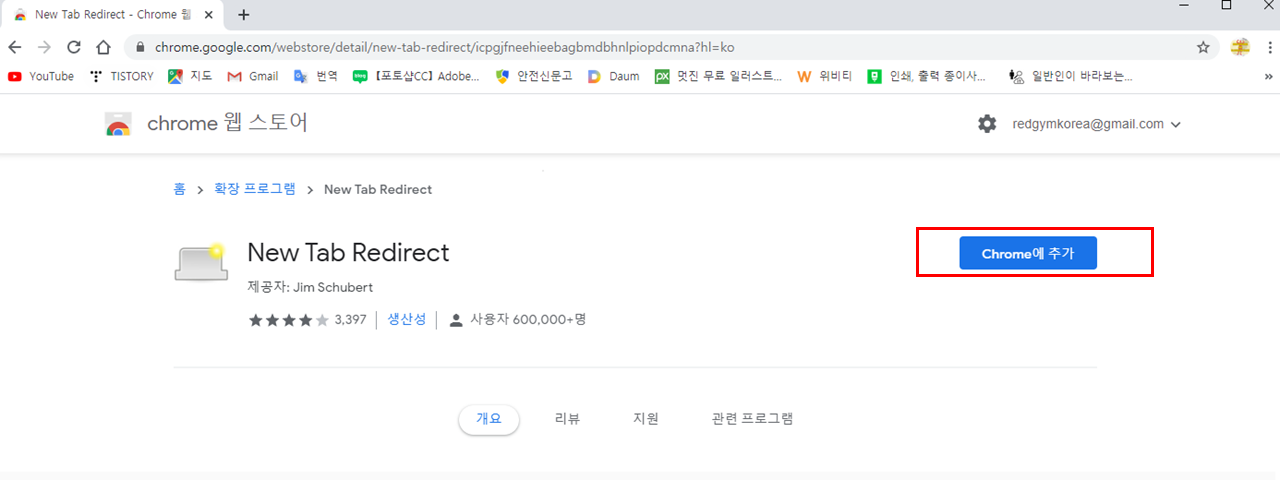Click the browser forward arrow
This screenshot has height=480, width=1280.
[x=44, y=47]
